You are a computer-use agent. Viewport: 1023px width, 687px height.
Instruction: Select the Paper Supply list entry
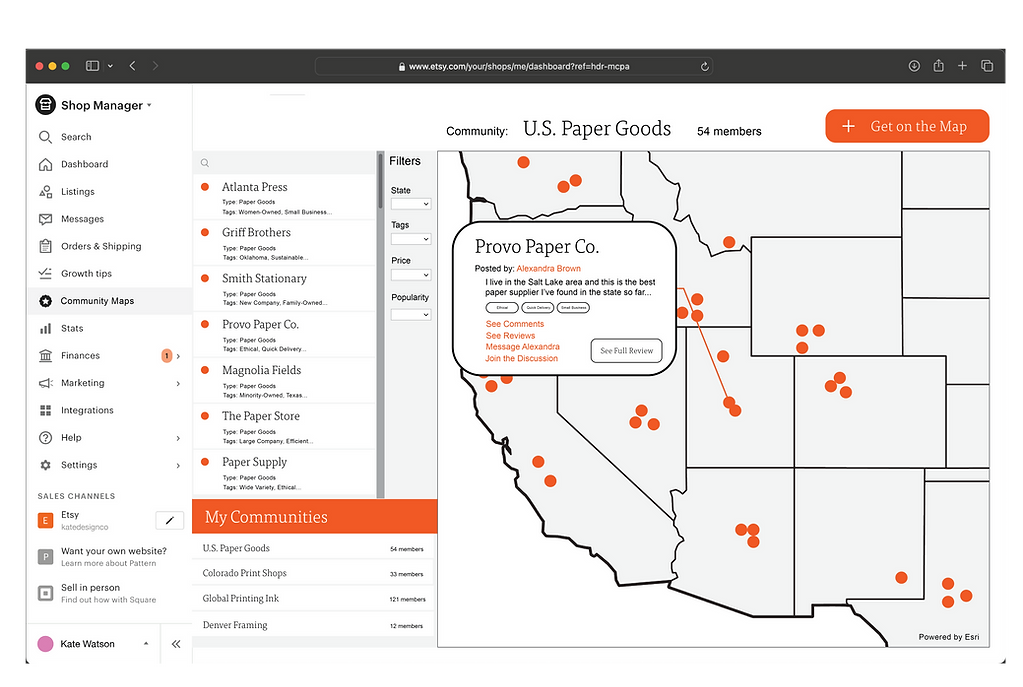point(284,472)
